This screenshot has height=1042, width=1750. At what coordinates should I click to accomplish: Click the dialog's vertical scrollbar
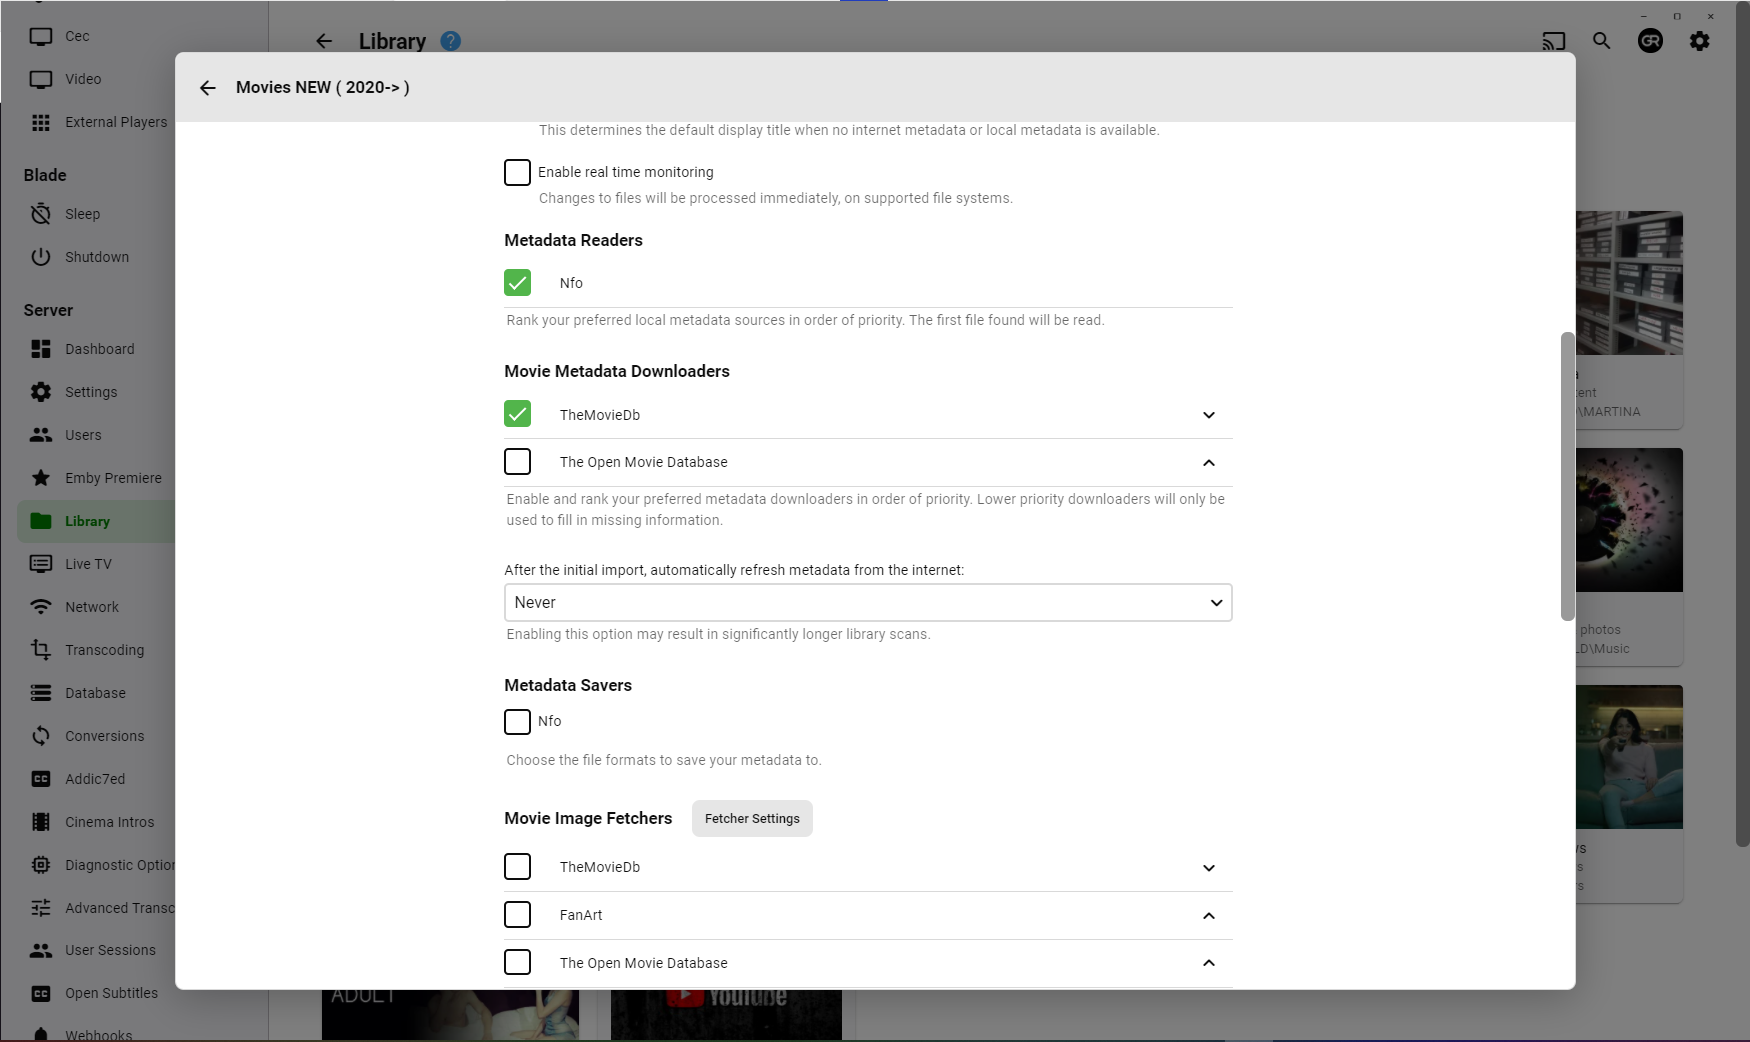click(1567, 476)
